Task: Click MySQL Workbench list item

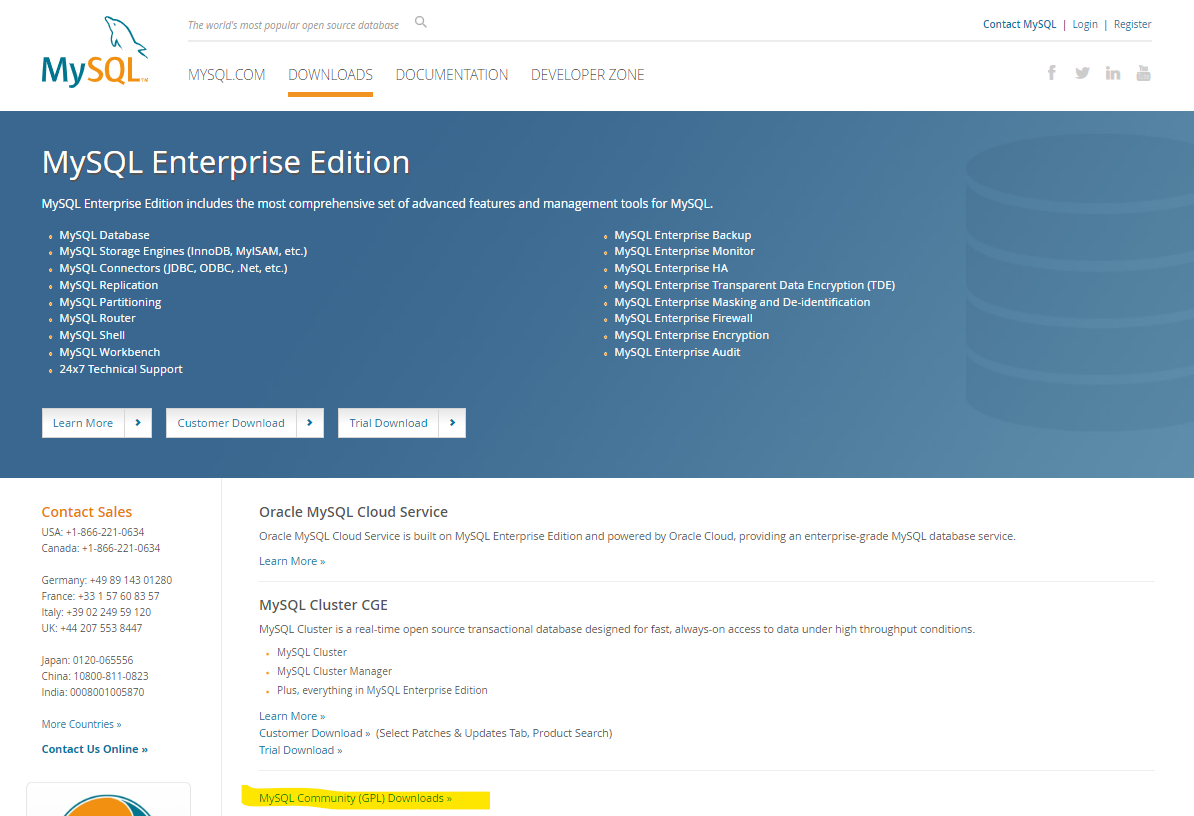Action: click(x=110, y=352)
